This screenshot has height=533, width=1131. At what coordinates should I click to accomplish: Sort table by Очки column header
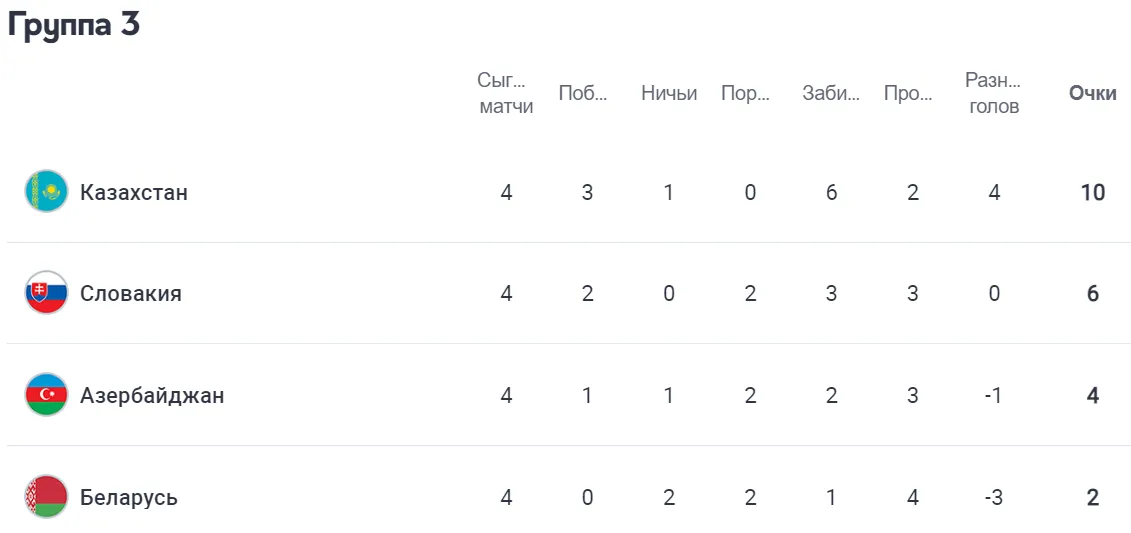click(1093, 94)
